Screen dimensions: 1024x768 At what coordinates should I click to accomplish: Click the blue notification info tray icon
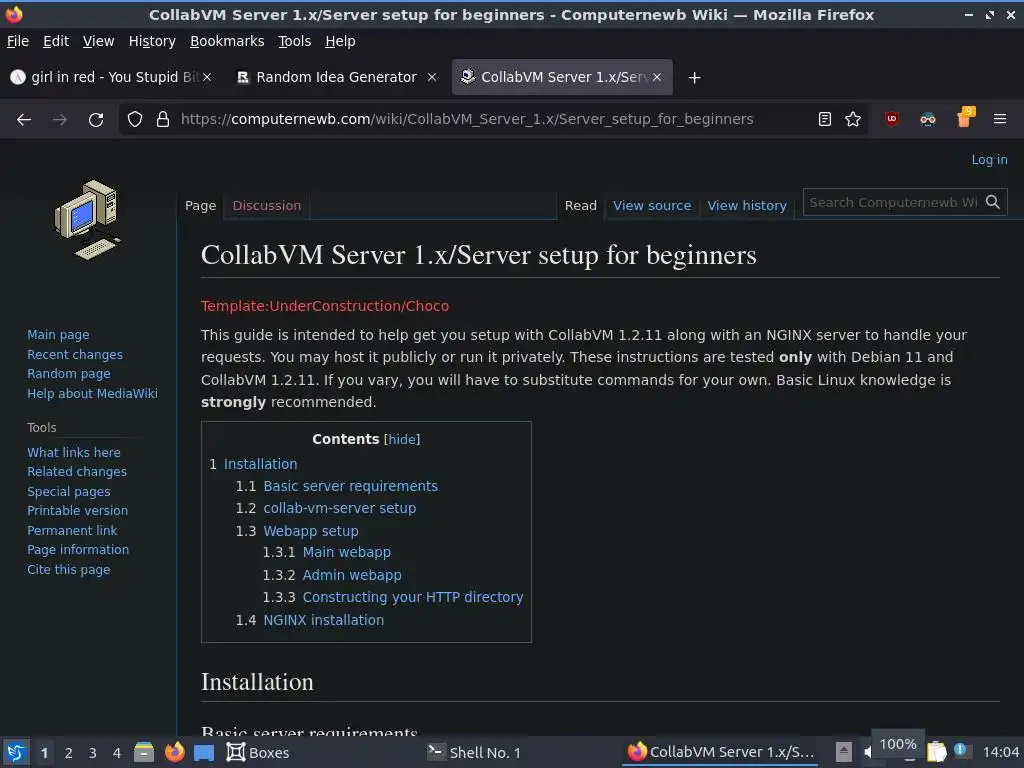pos(960,750)
